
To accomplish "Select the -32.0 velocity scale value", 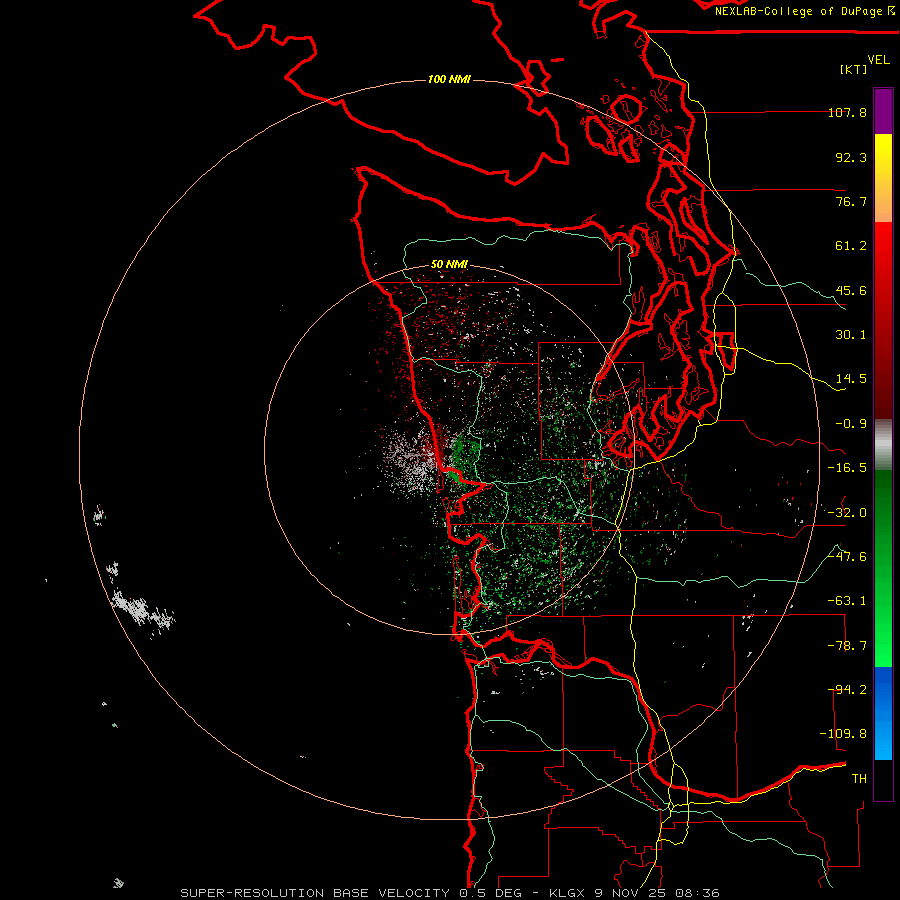I will [847, 513].
